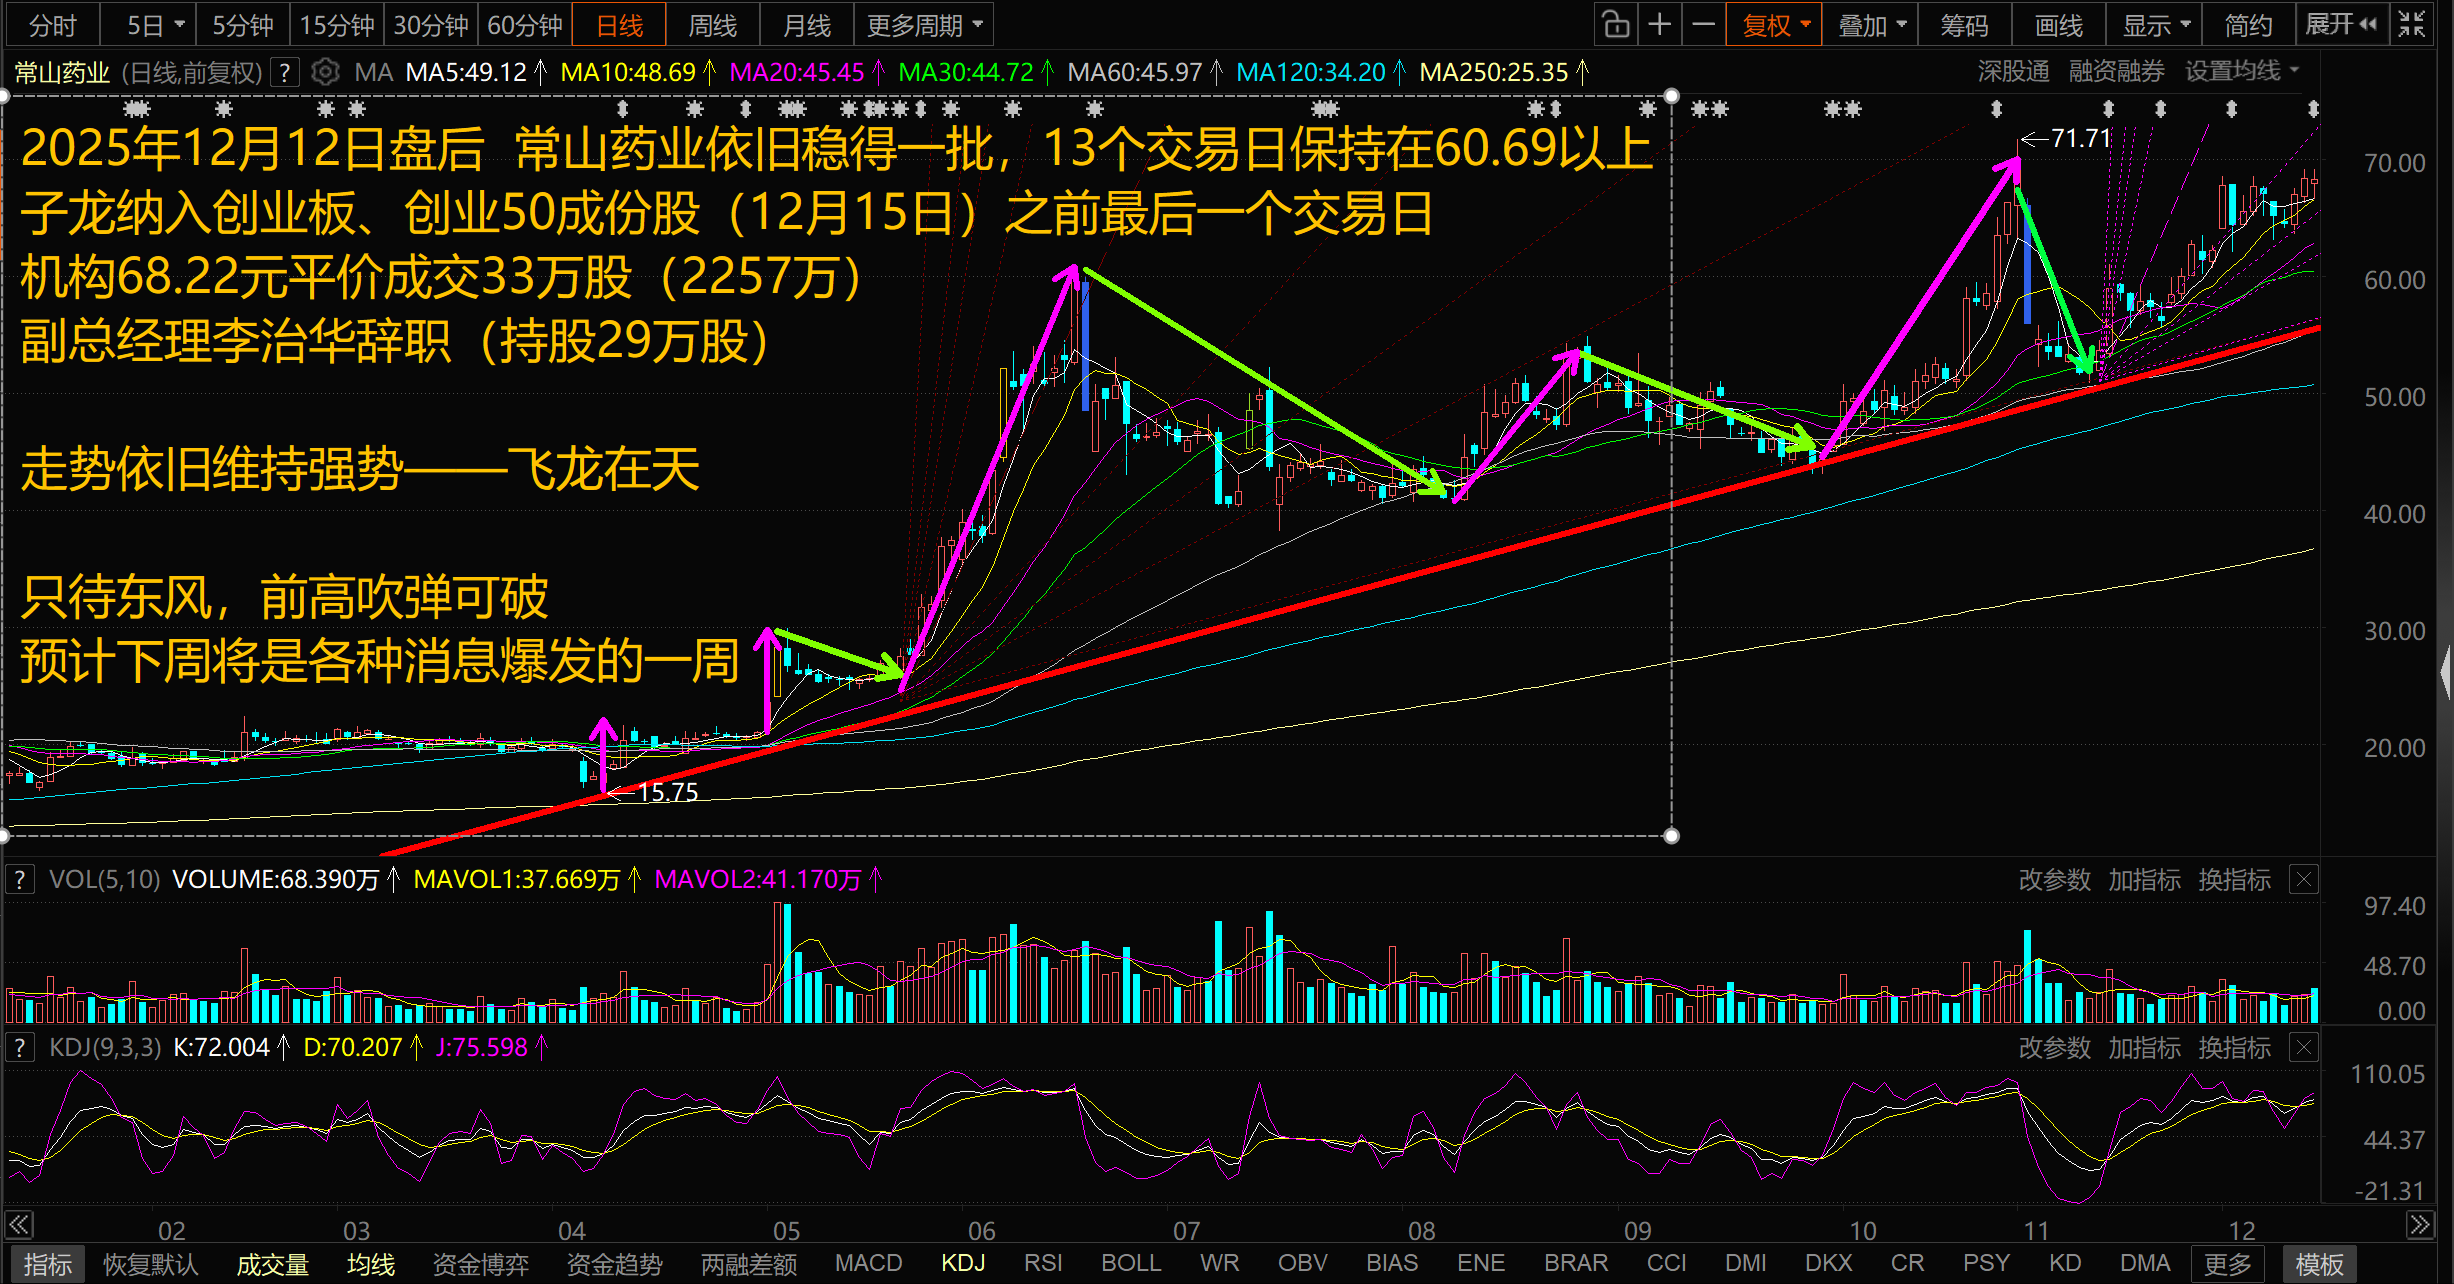The height and width of the screenshot is (1284, 2454).
Task: Close the VOL indicator panel
Action: point(2304,880)
